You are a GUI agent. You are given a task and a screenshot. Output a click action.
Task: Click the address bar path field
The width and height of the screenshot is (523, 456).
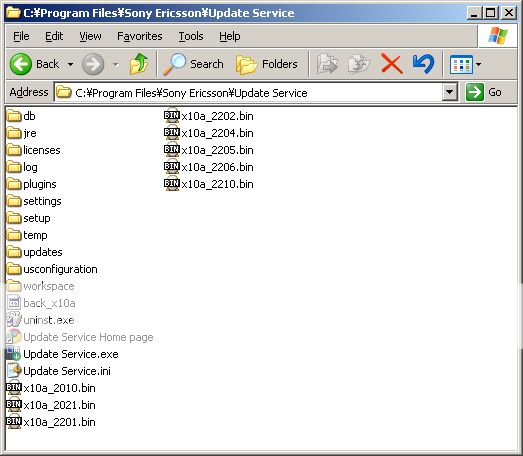(248, 92)
